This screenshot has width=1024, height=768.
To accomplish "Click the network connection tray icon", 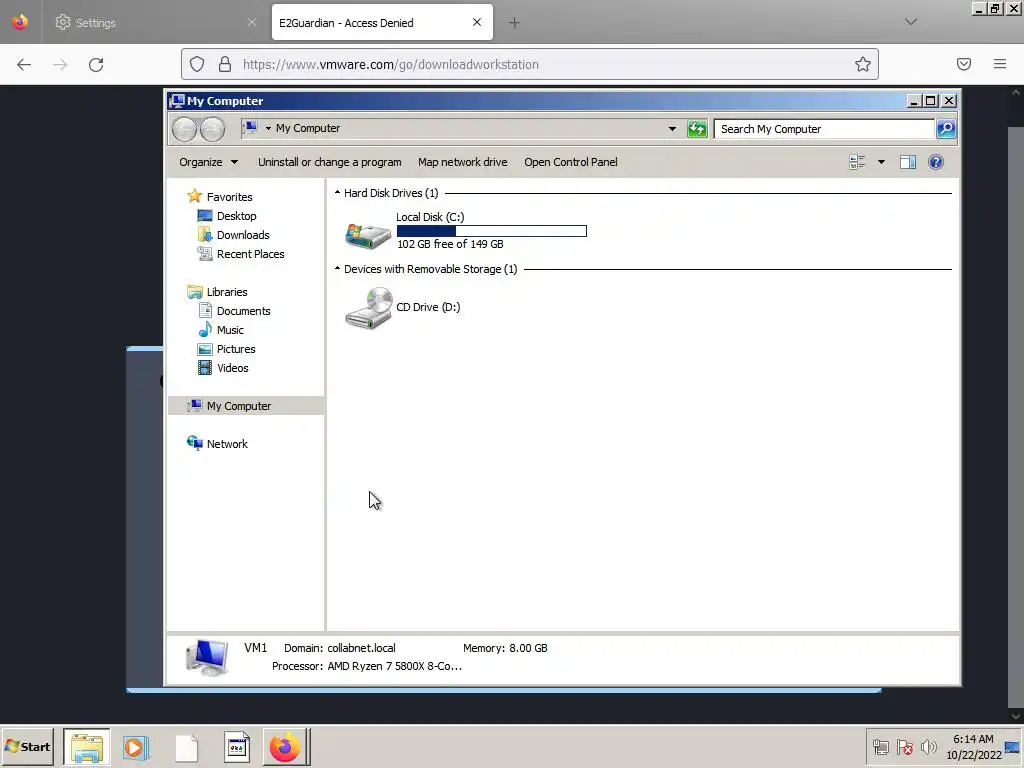I will tap(880, 746).
